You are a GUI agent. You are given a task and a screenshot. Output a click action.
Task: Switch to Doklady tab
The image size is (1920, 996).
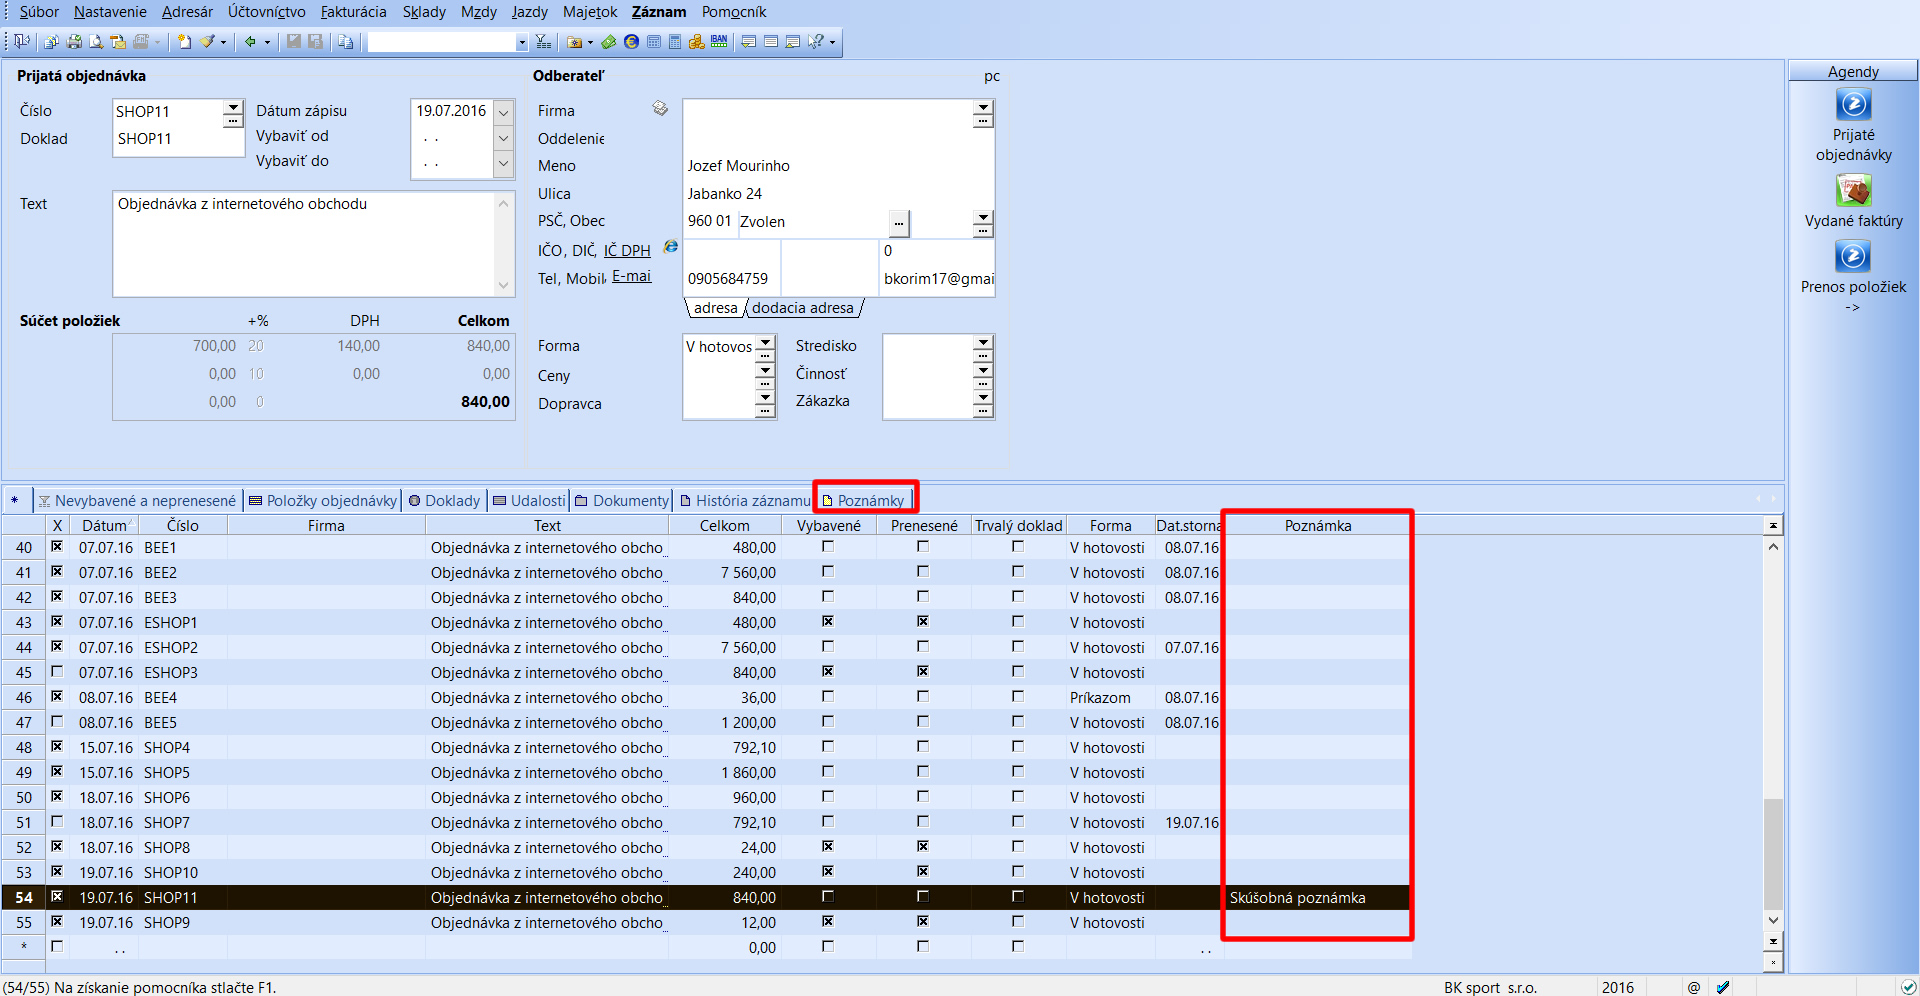[x=444, y=500]
